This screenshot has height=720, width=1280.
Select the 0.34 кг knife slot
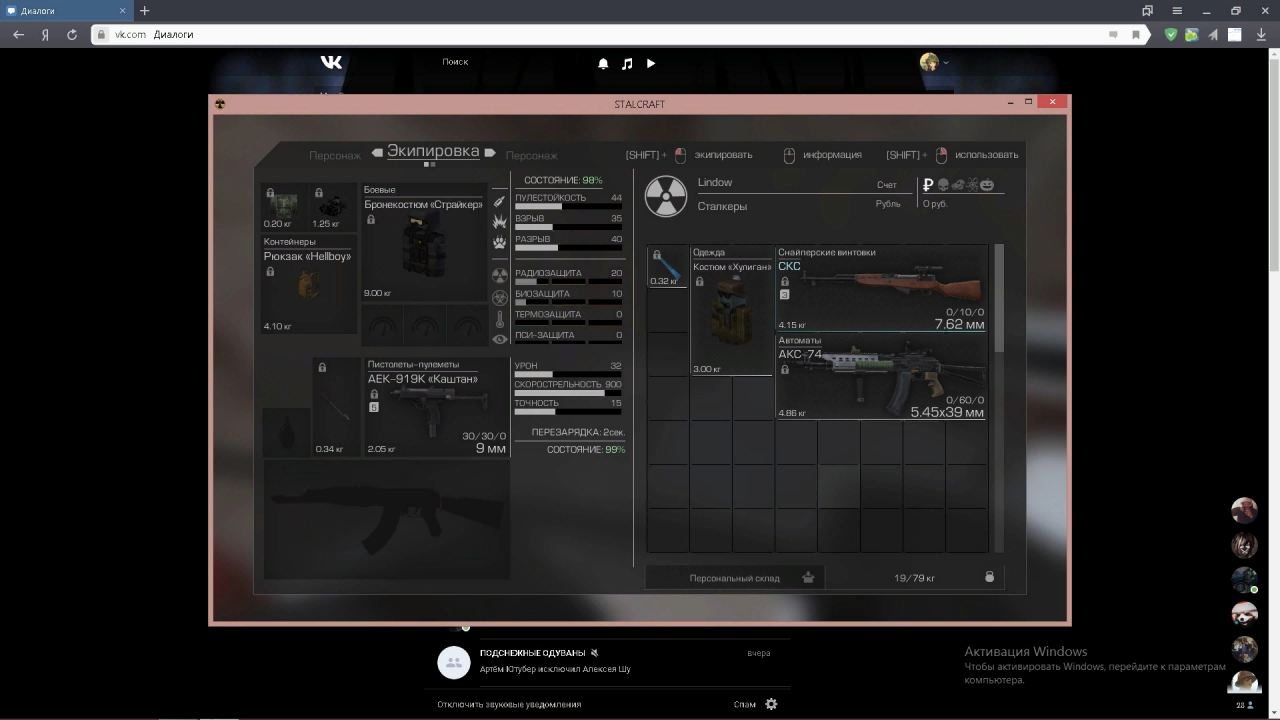tap(336, 407)
